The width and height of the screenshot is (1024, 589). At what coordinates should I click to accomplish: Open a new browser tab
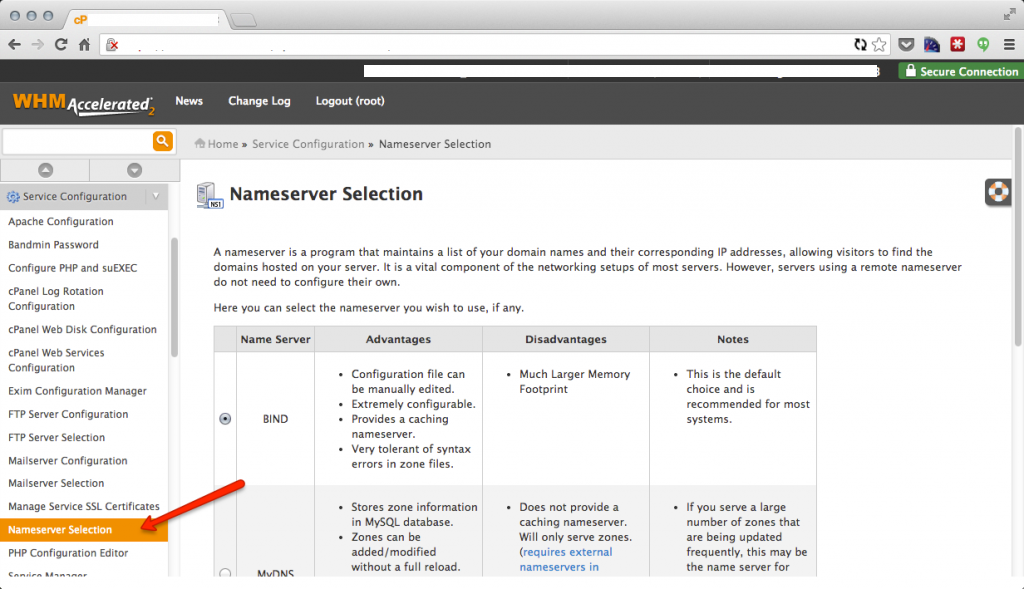tap(244, 20)
